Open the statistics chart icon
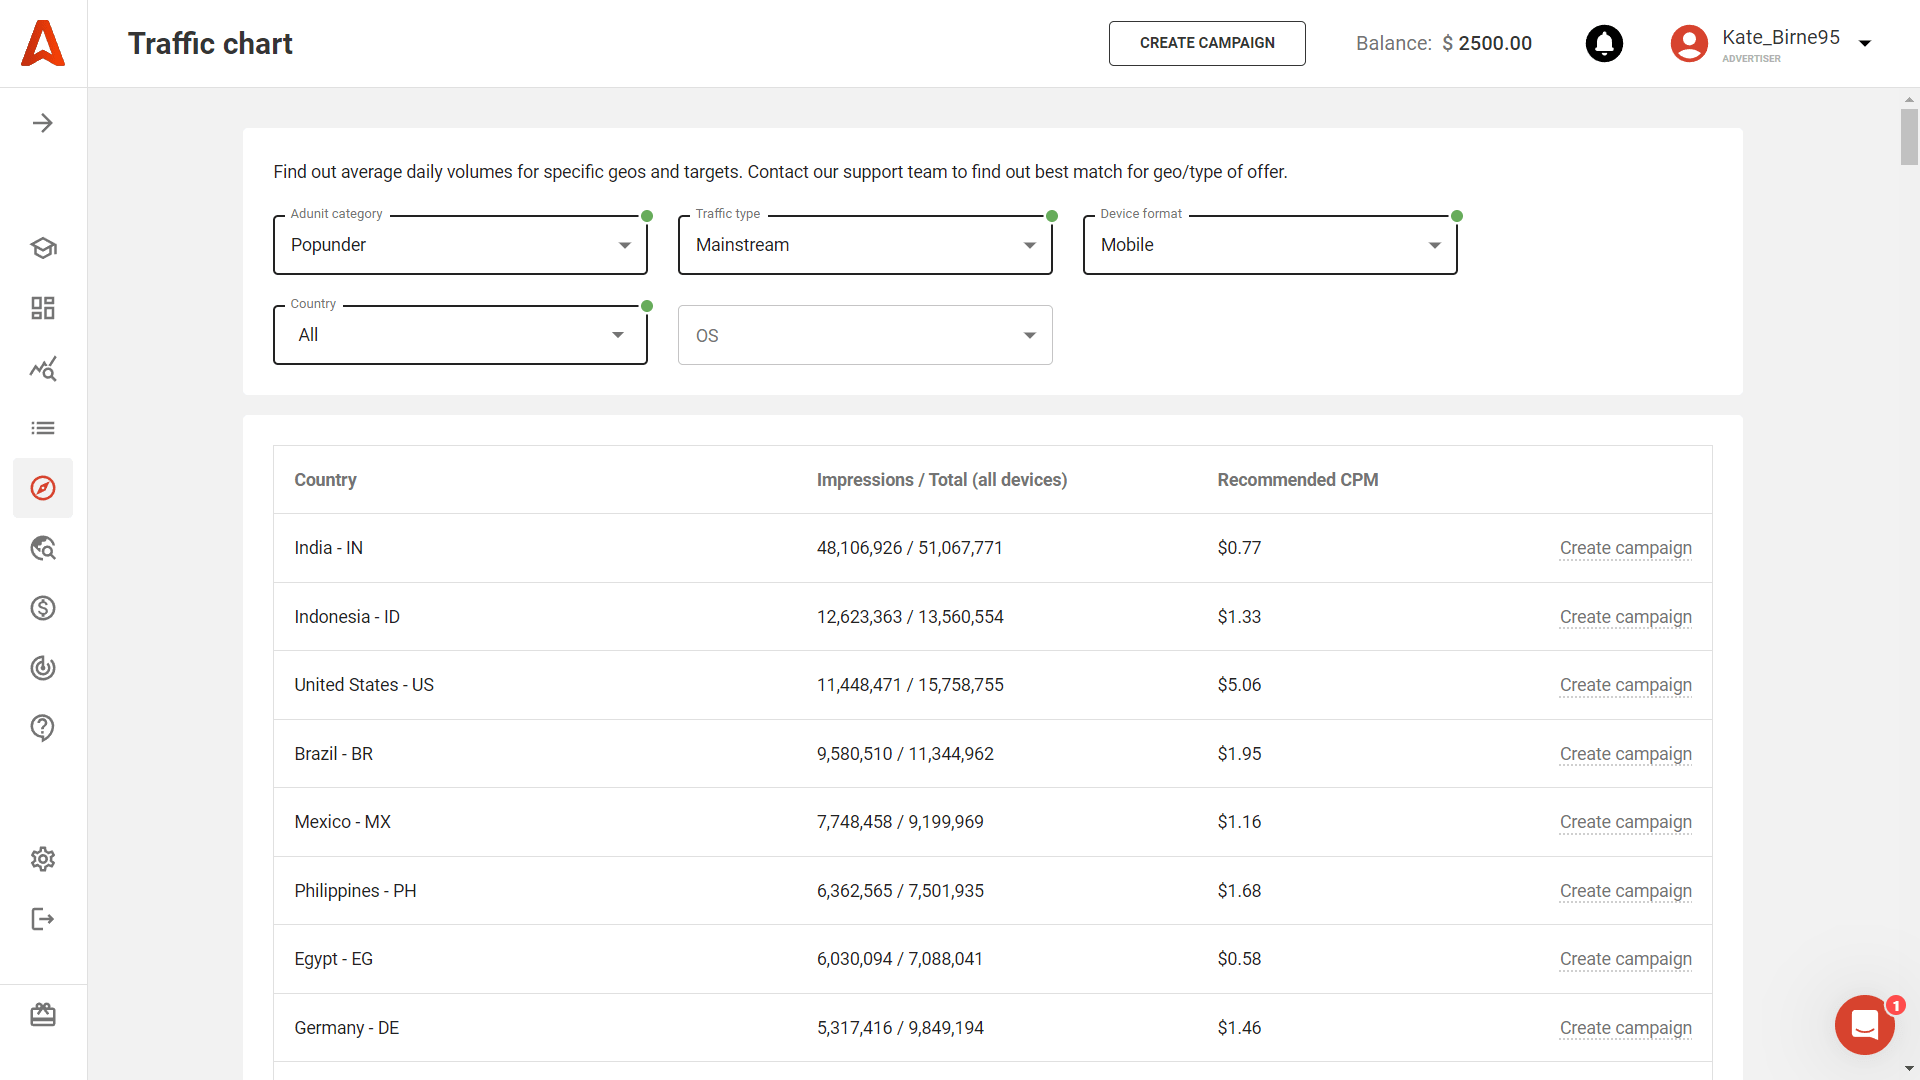The width and height of the screenshot is (1920, 1080). click(43, 368)
